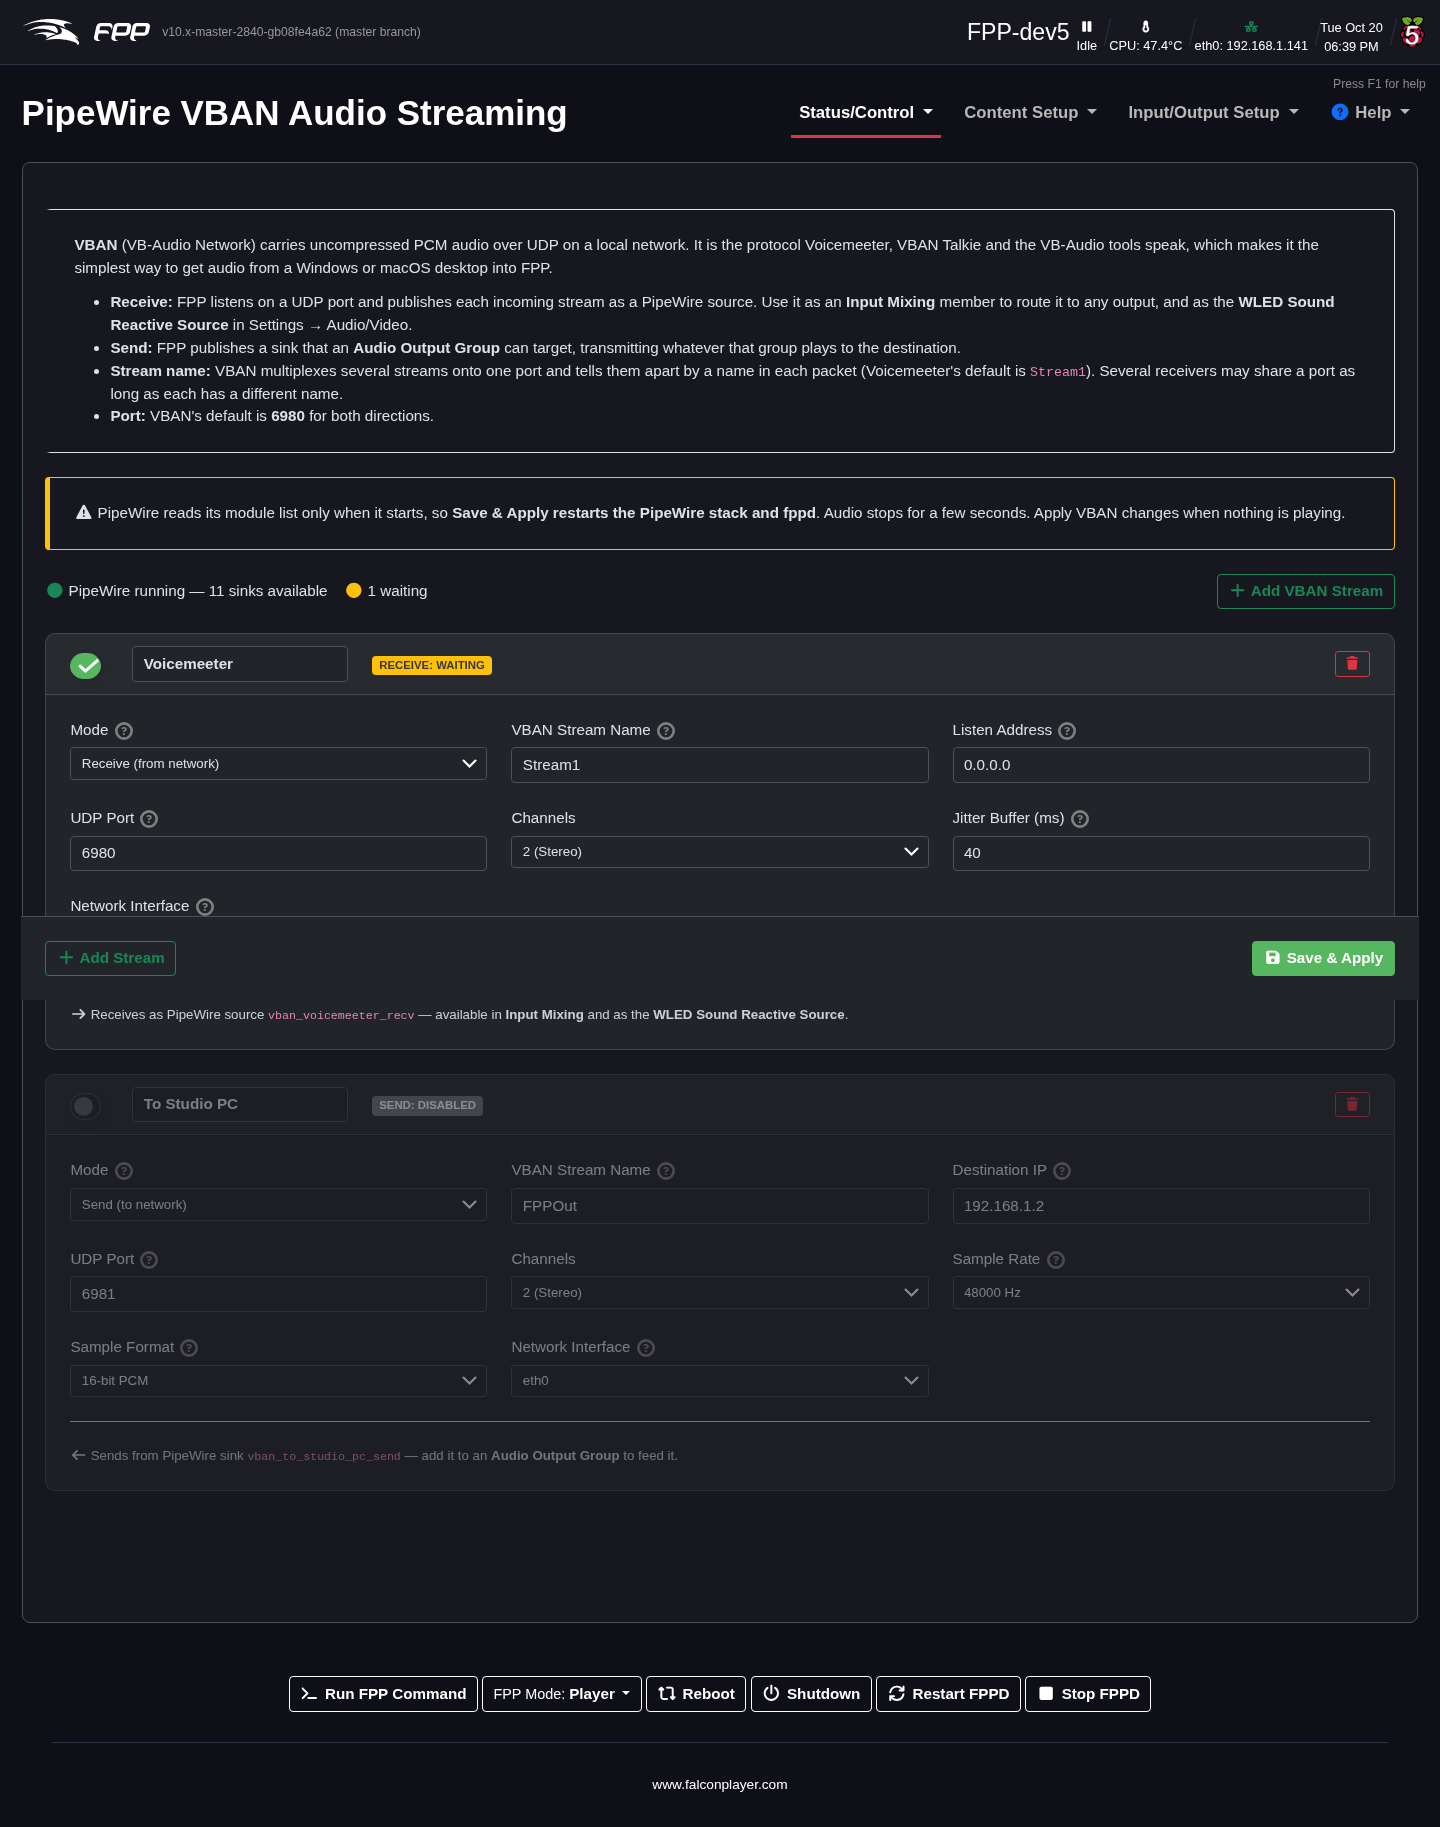This screenshot has width=1440, height=1827.
Task: Open help for Voicemeeter VBAN Stream Name
Action: [666, 731]
